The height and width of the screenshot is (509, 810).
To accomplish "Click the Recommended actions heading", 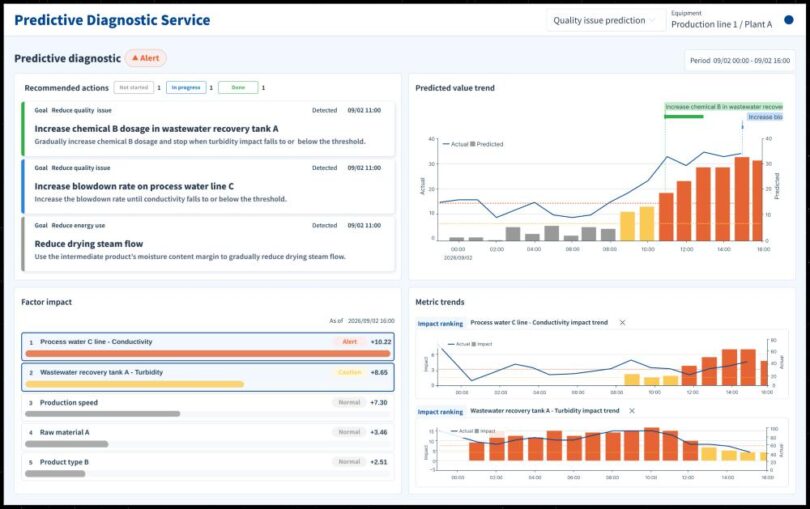I will [x=67, y=88].
